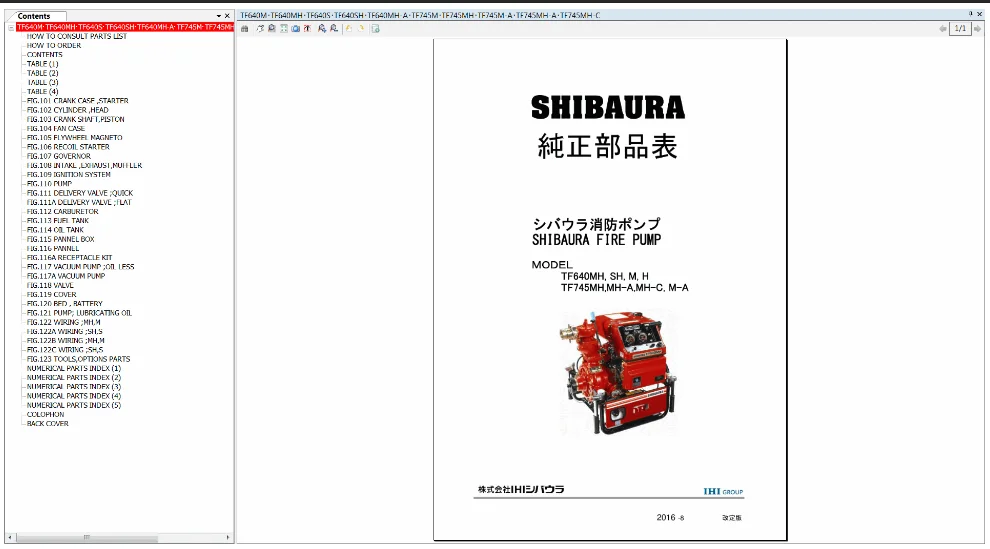This screenshot has height=549, width=990.
Task: Open FIG.121 PUMP; LUBRICATING OIL
Action: click(79, 313)
